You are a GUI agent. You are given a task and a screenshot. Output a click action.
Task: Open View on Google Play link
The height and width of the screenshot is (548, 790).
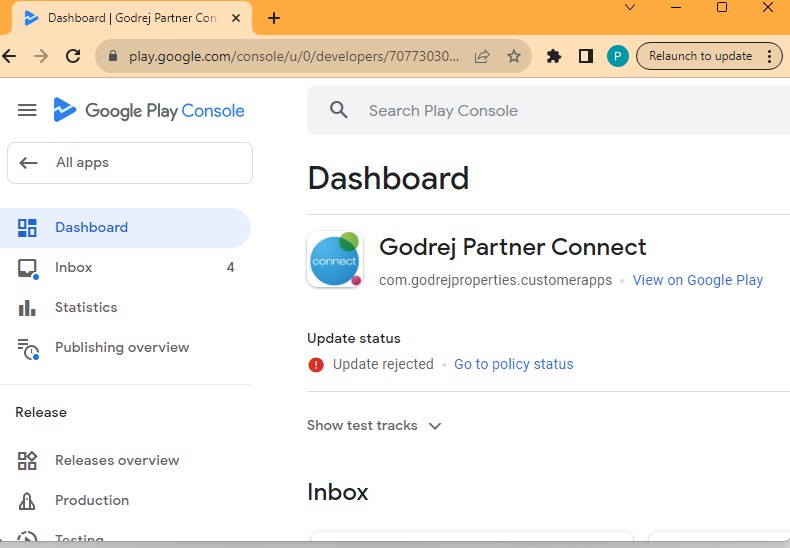(x=697, y=281)
